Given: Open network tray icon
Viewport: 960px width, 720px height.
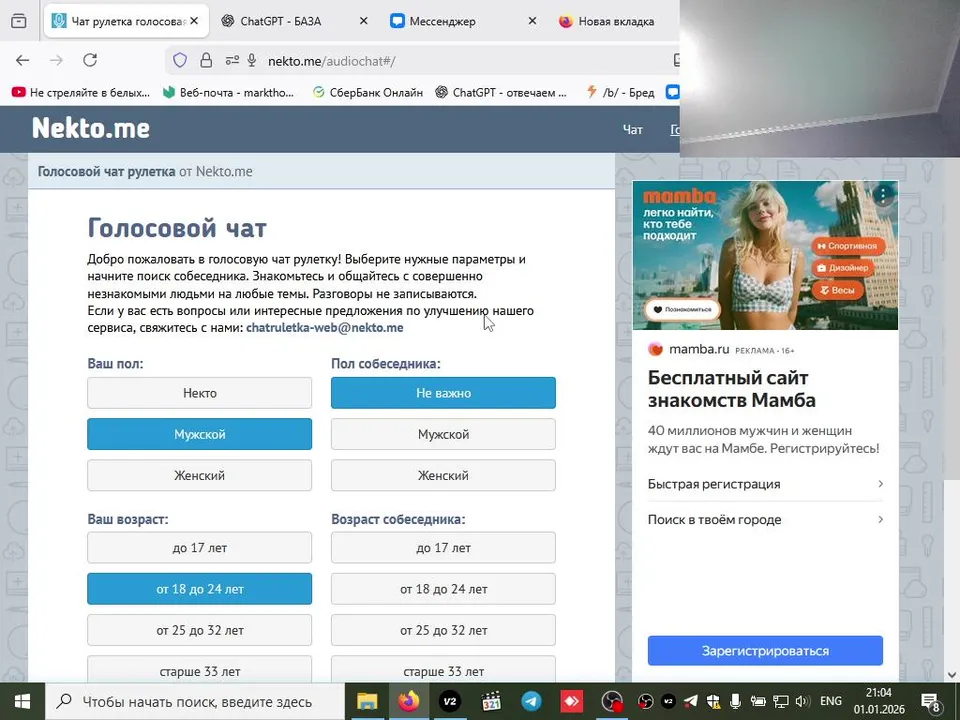Looking at the screenshot, I should tap(781, 702).
